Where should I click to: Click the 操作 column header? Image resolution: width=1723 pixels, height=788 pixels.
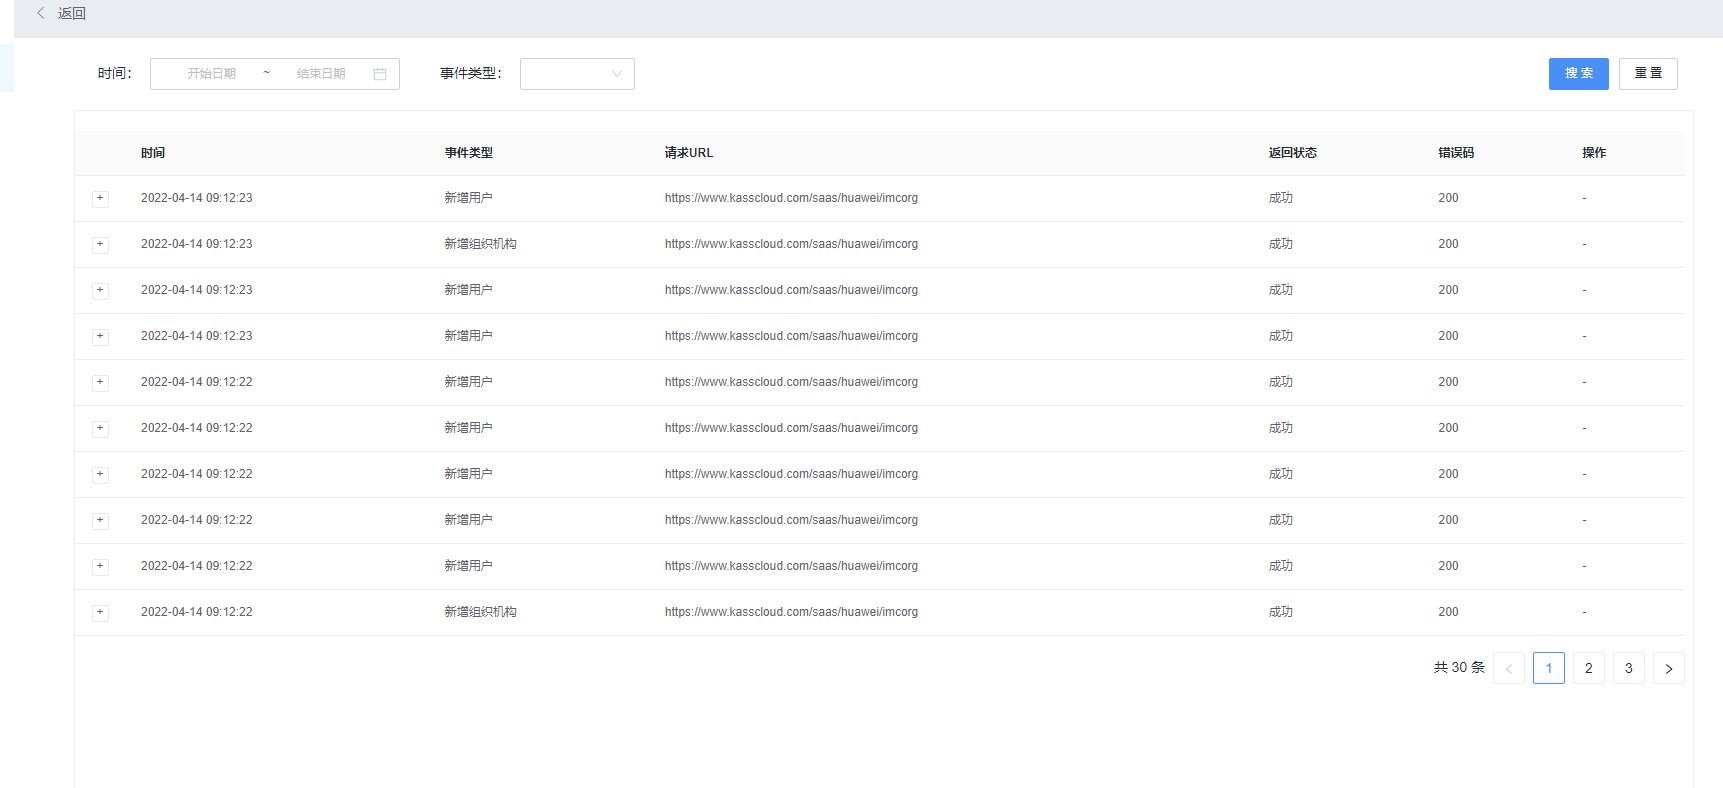click(x=1594, y=153)
